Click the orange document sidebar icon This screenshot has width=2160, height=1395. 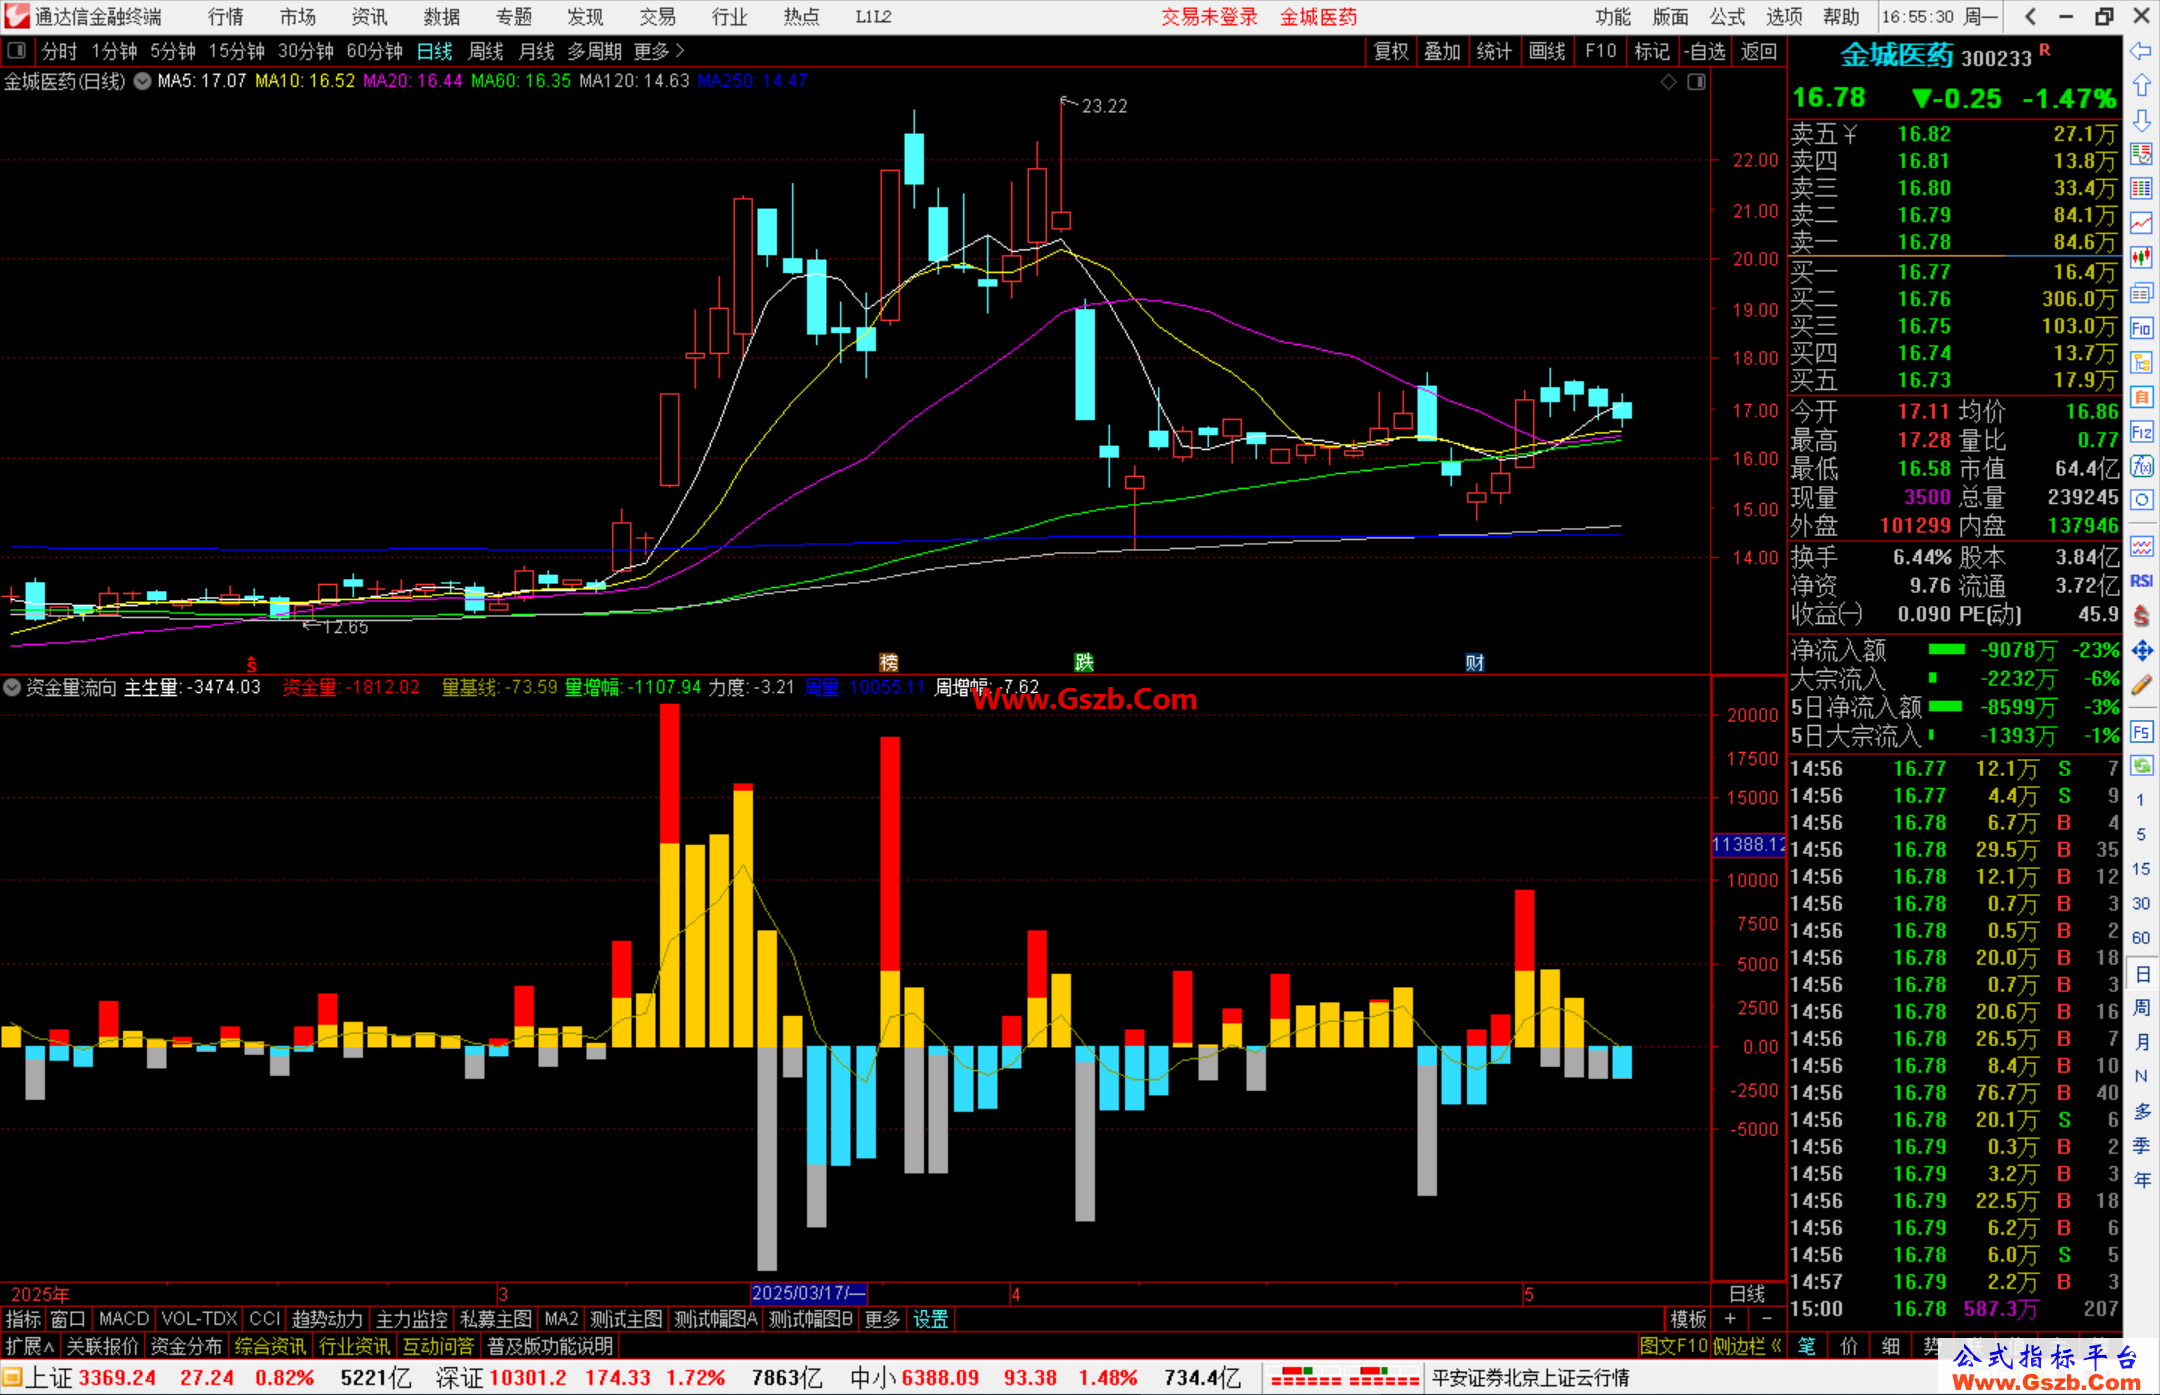[2141, 397]
